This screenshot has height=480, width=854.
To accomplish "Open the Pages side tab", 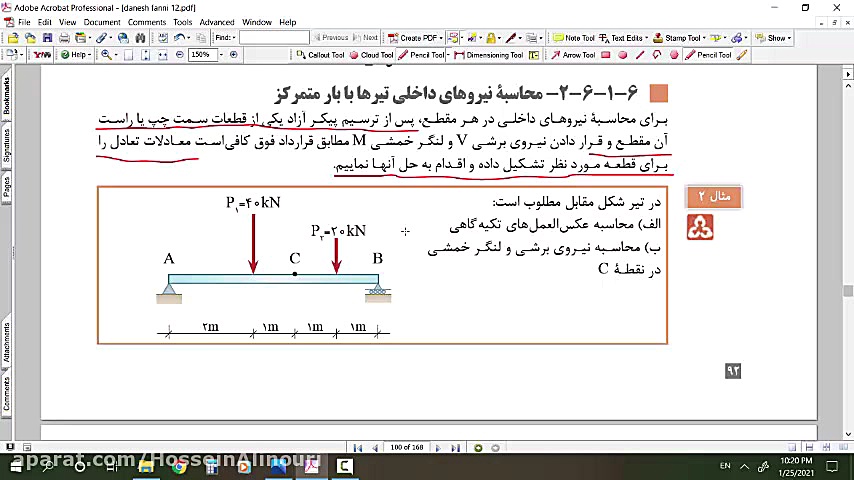I will (6, 188).
